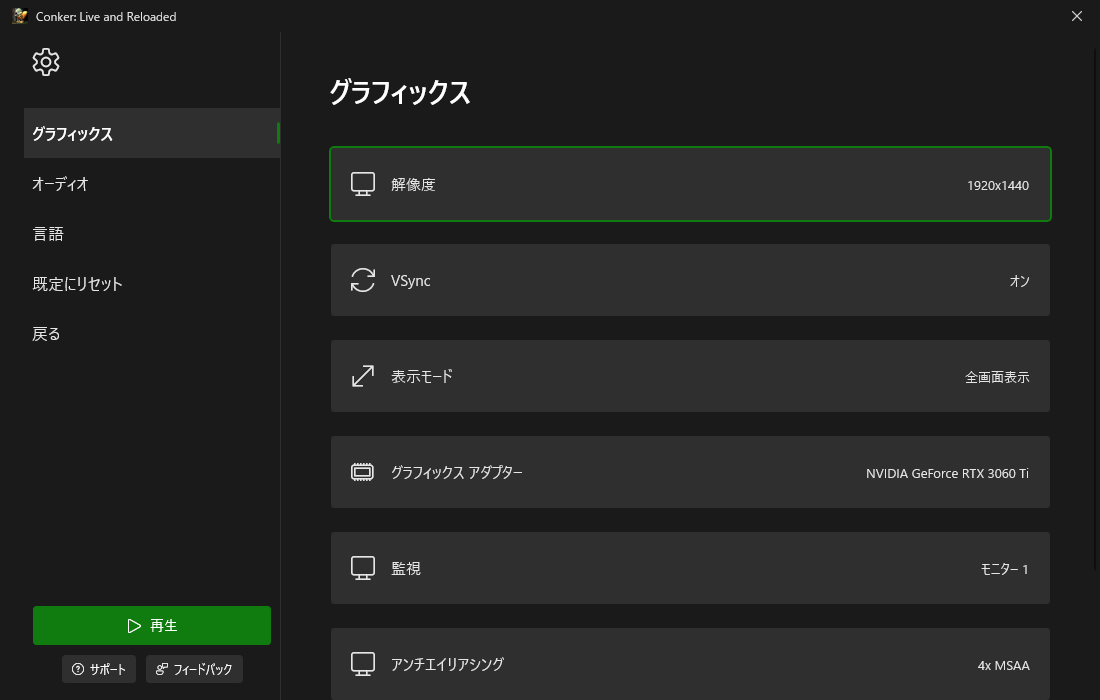Click the GPU chip icon beside グラフィックス アダプター
Viewport: 1100px width, 700px height.
363,472
